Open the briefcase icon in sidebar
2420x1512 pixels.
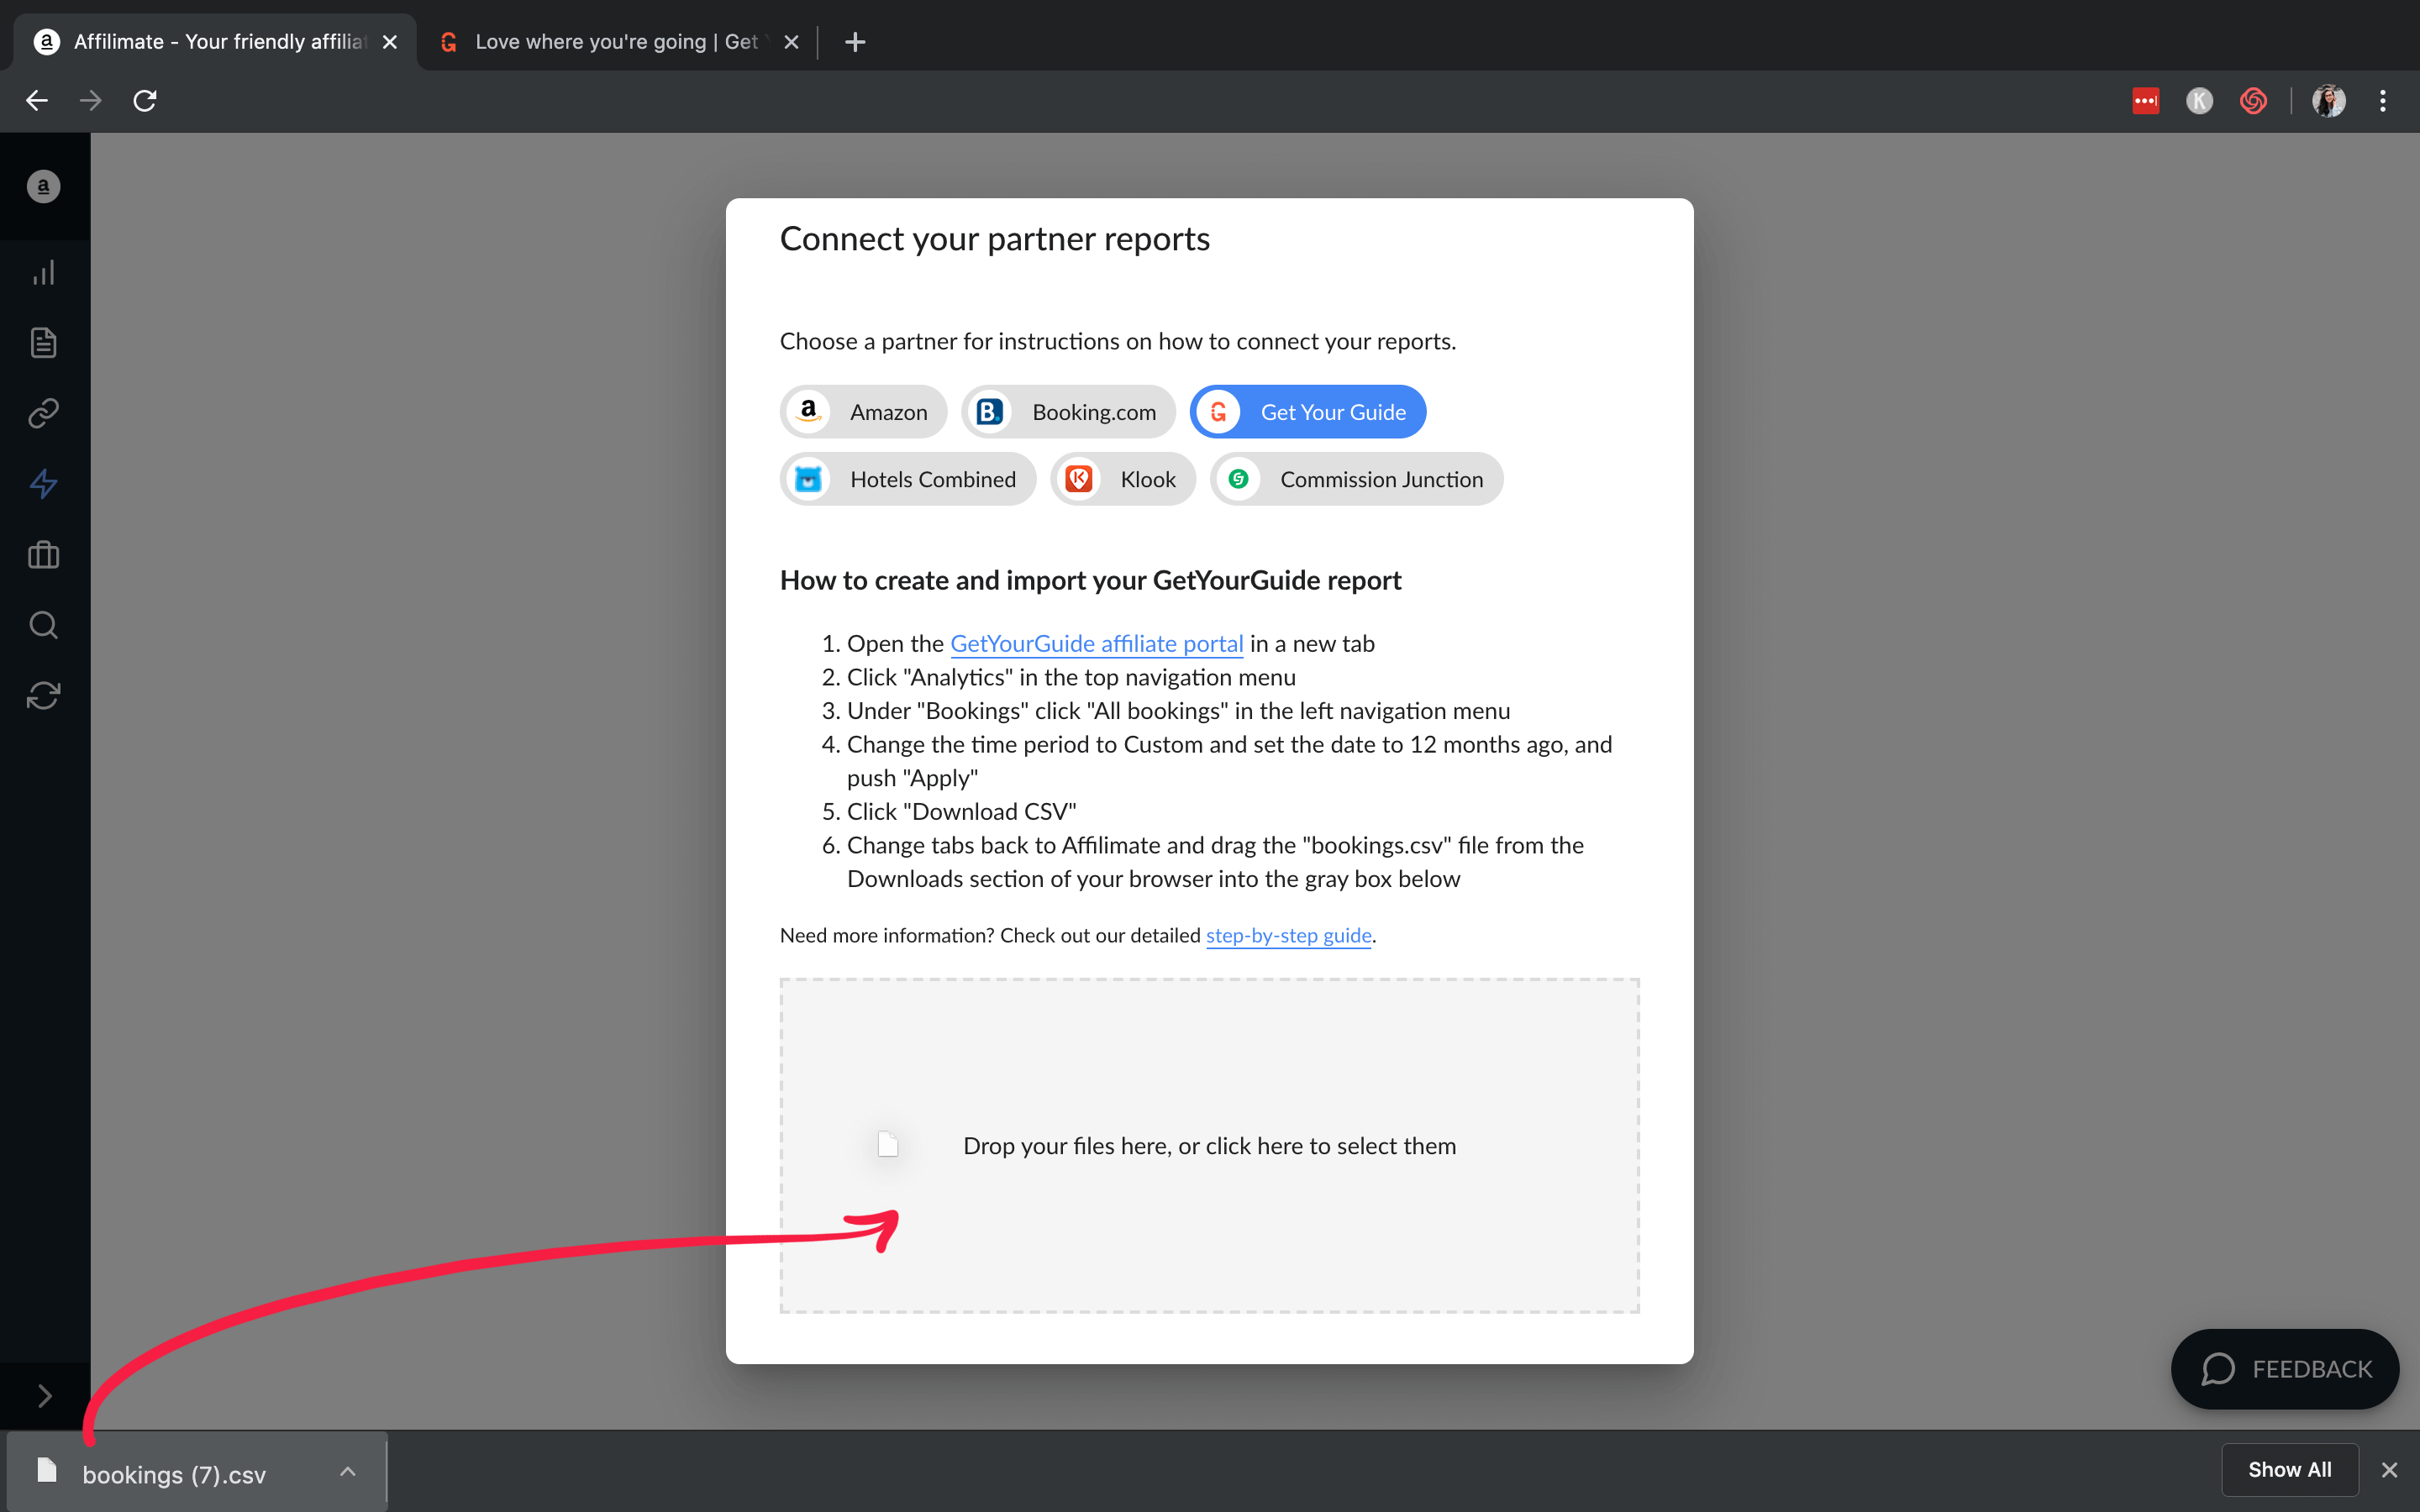43,554
